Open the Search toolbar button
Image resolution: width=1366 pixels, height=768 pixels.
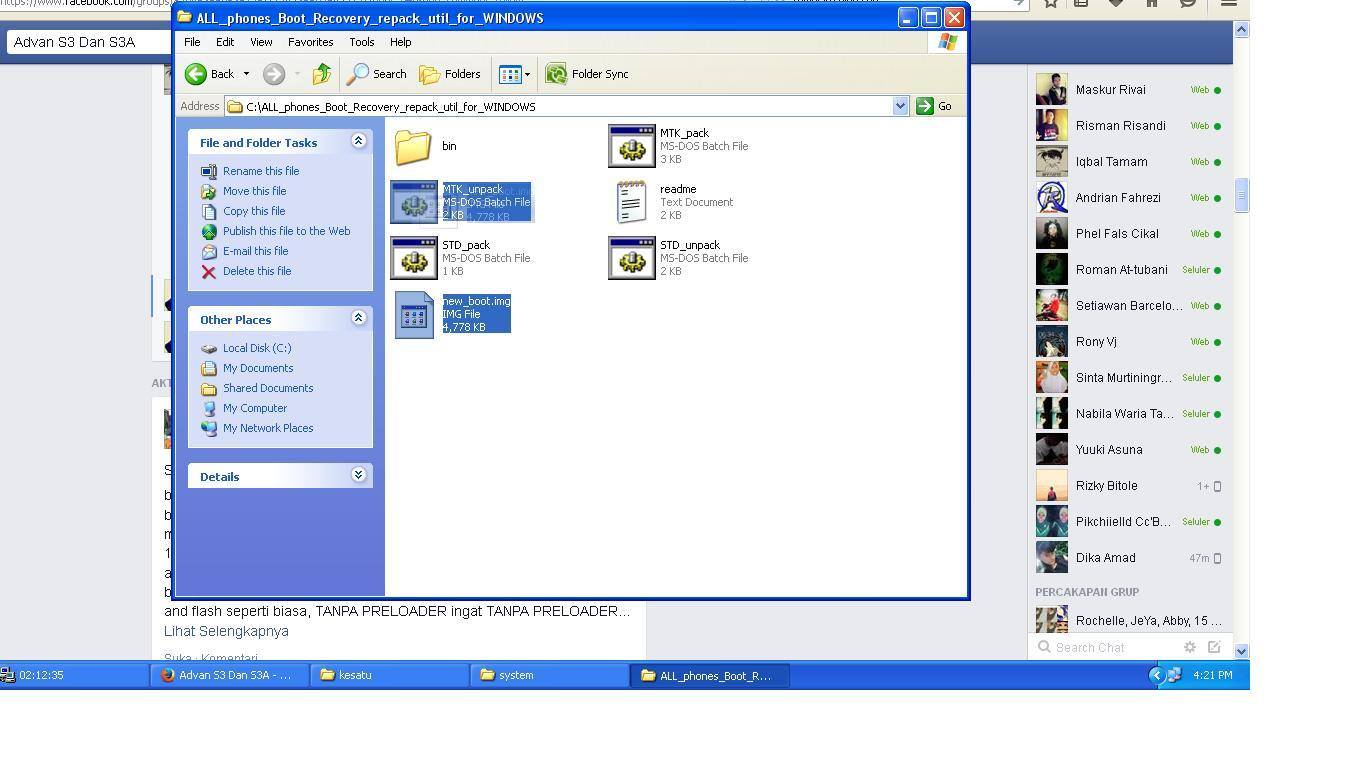(x=377, y=74)
